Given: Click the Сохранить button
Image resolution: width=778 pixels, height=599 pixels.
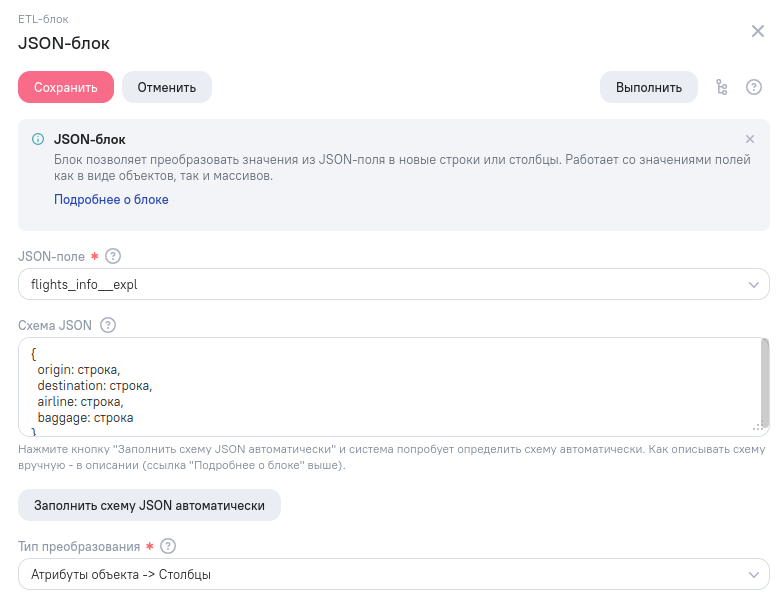Looking at the screenshot, I should [65, 87].
